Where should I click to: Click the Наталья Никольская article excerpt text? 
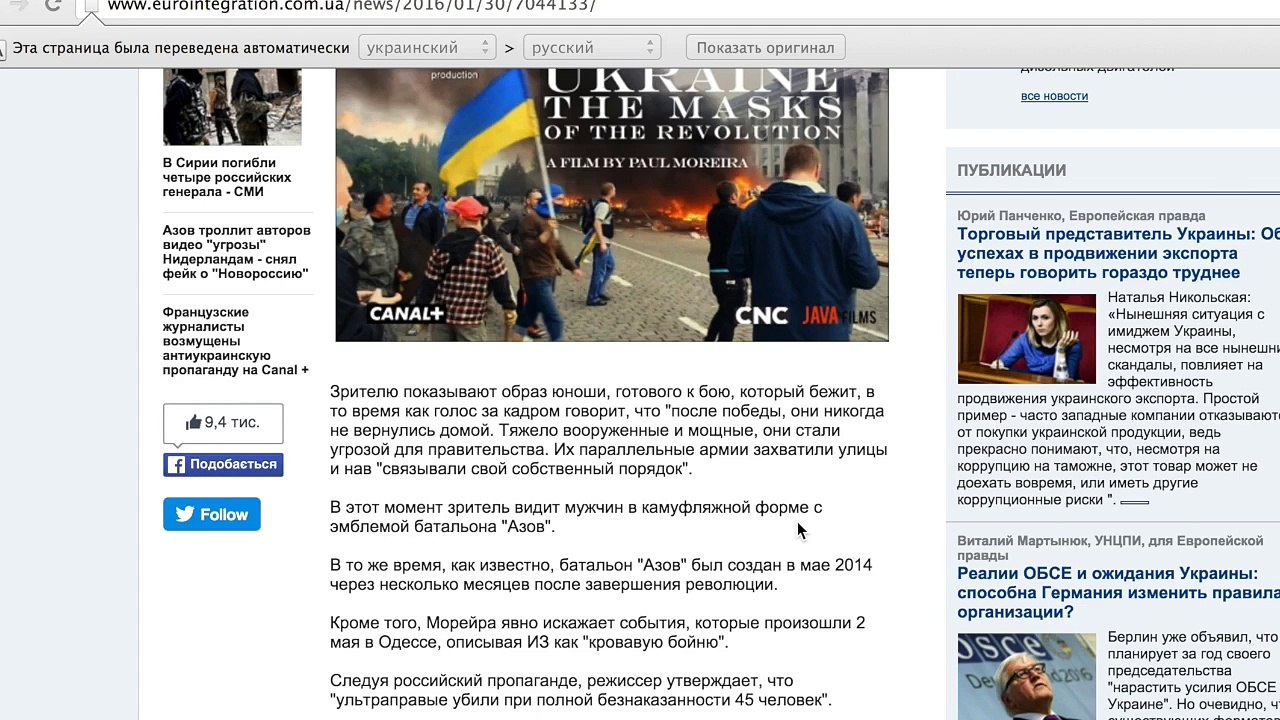point(1118,399)
